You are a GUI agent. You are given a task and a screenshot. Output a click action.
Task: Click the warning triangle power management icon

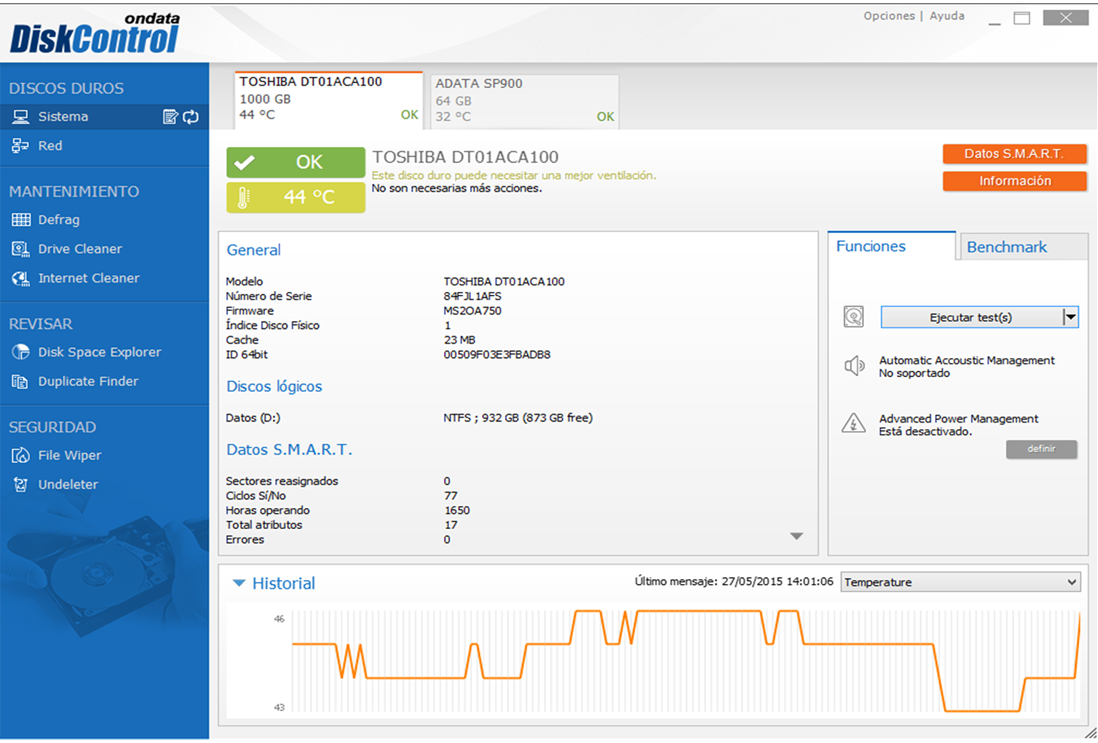pos(854,424)
